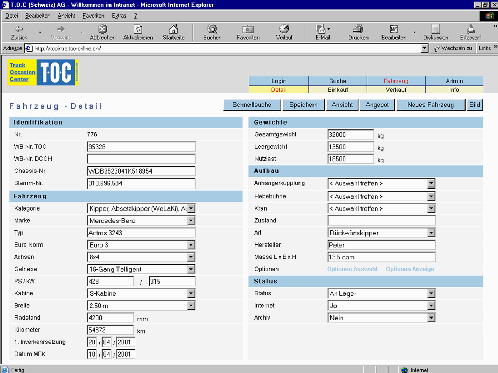Click the empty Zustand input field
This screenshot has width=498, height=373.
(x=382, y=221)
